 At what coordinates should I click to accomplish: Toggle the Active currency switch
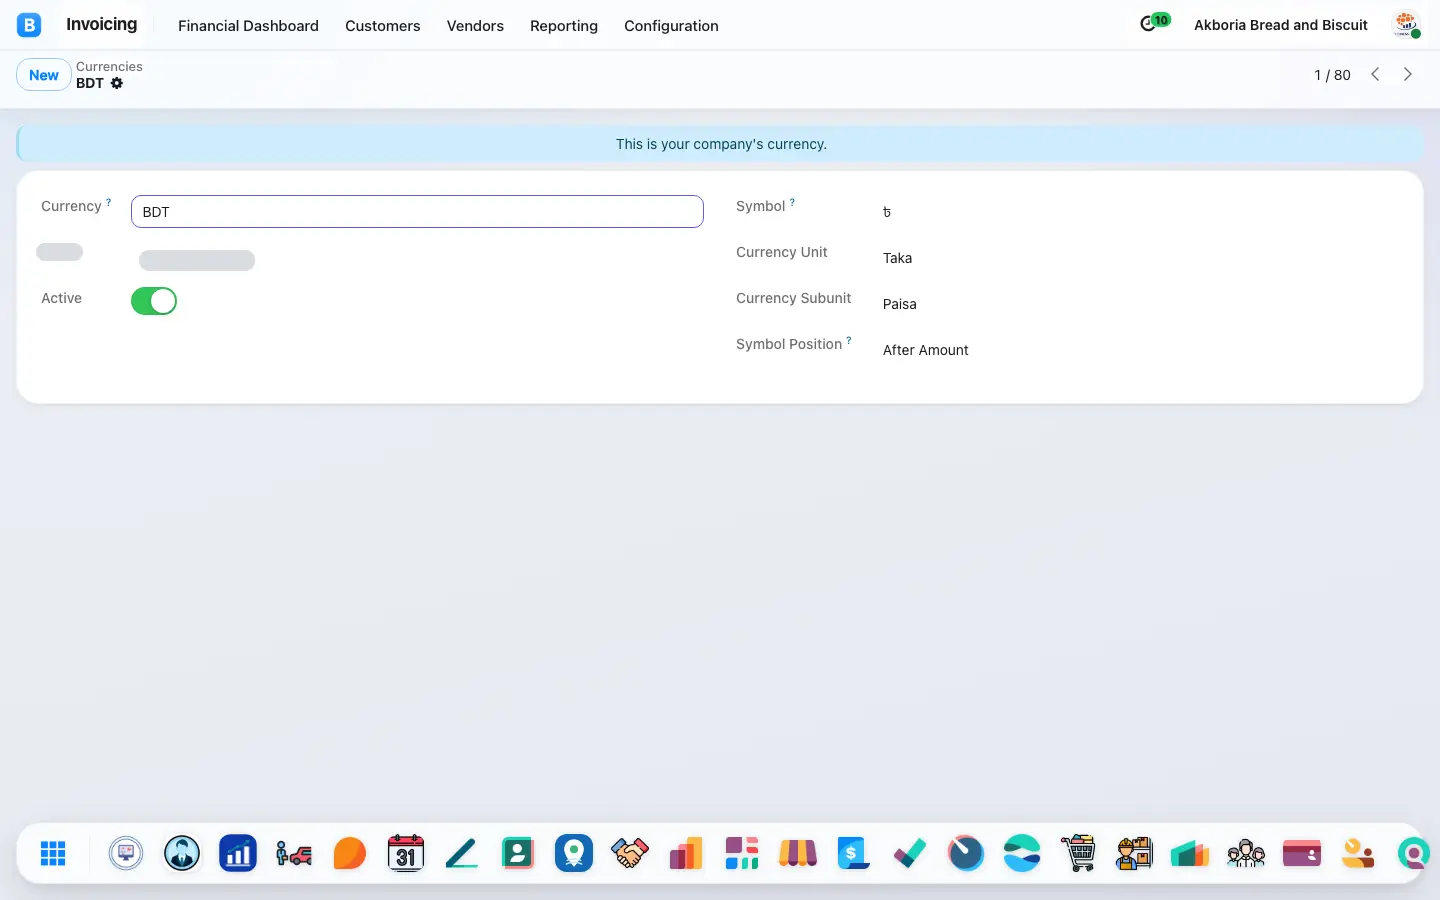coord(154,301)
